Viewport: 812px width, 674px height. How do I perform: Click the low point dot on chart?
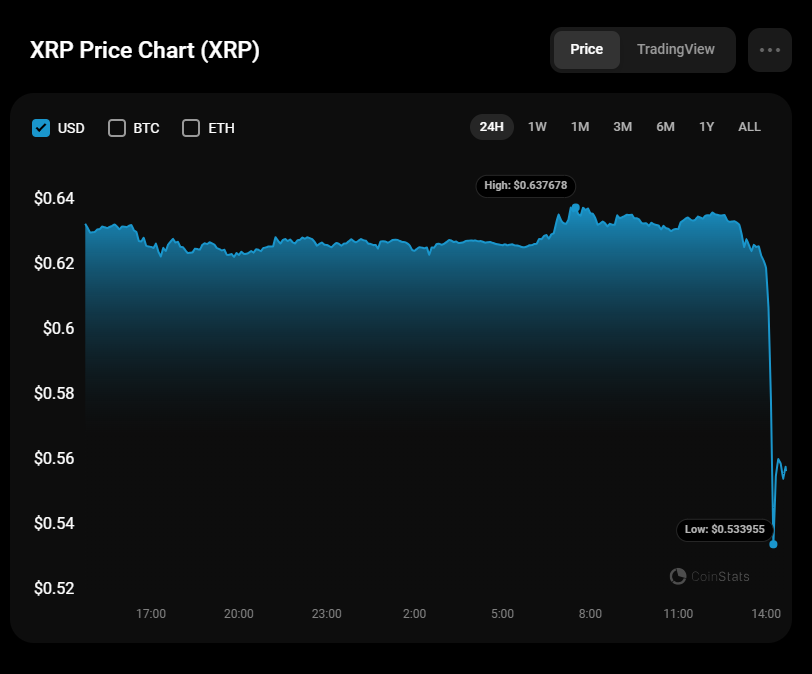(773, 544)
